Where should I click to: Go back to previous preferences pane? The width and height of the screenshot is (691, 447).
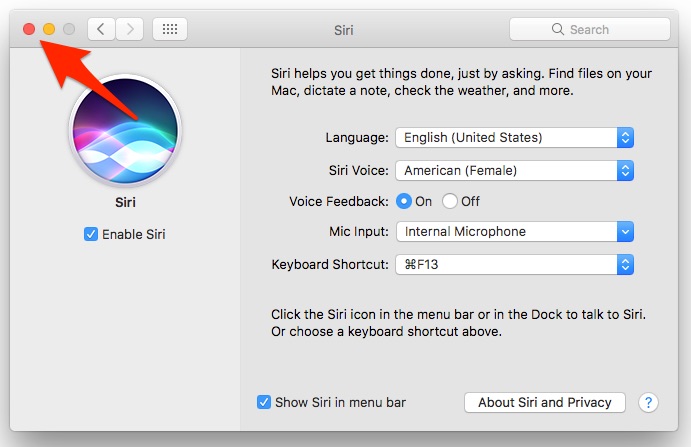(101, 29)
